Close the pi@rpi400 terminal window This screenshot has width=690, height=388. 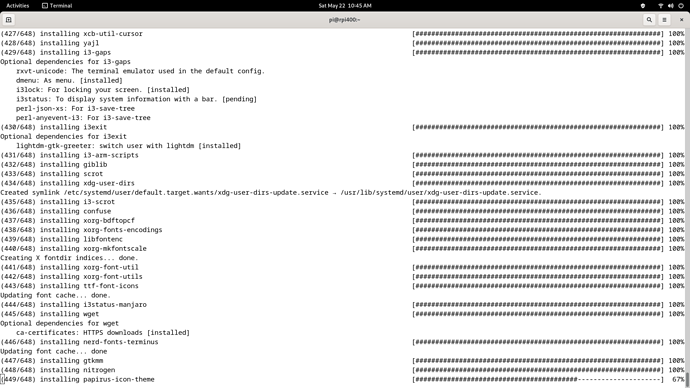tap(682, 20)
